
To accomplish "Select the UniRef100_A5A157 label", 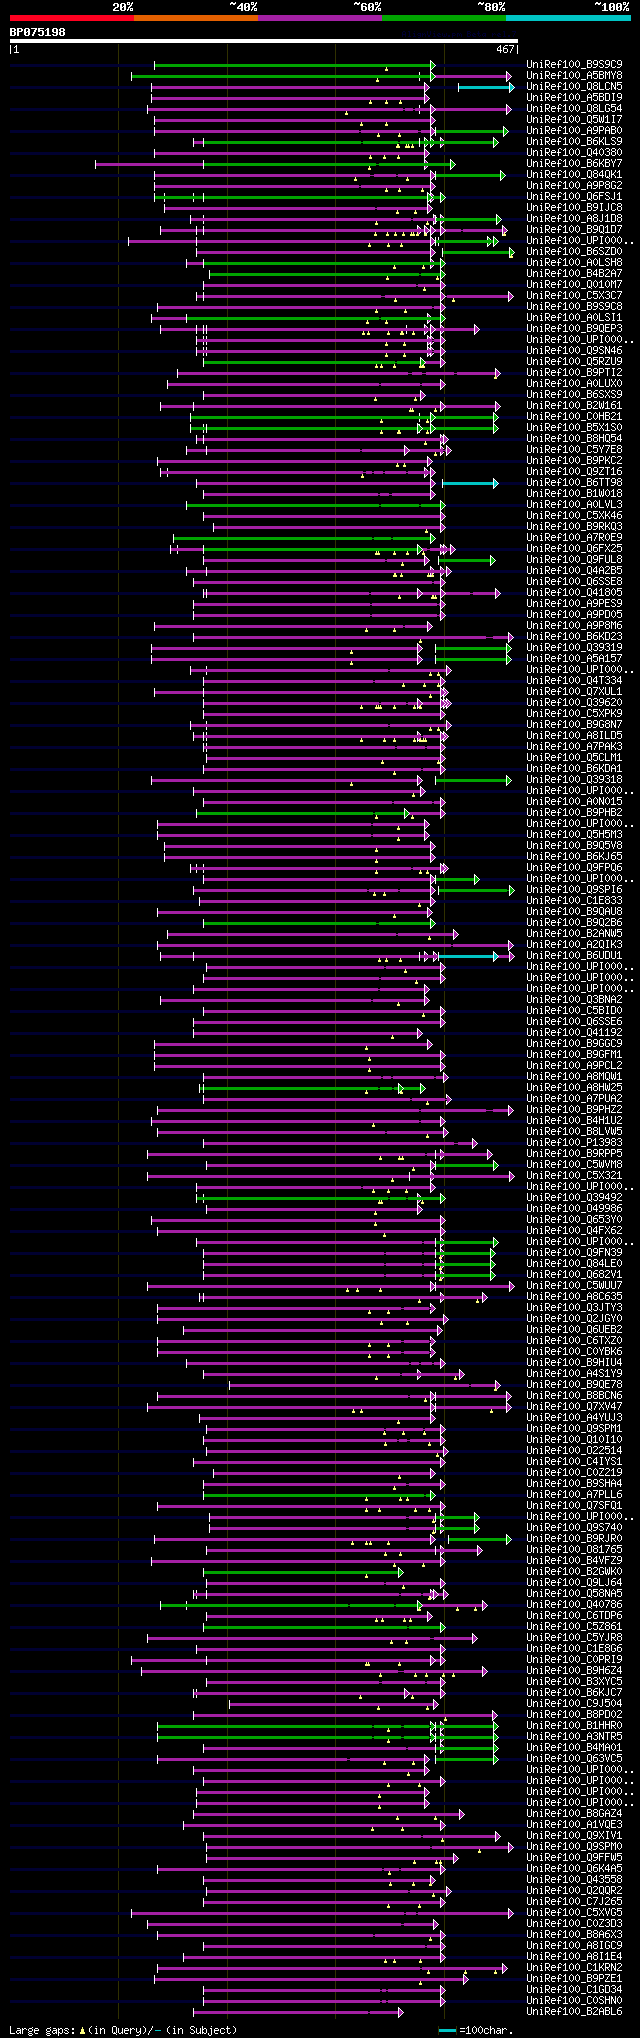I will click(x=574, y=658).
